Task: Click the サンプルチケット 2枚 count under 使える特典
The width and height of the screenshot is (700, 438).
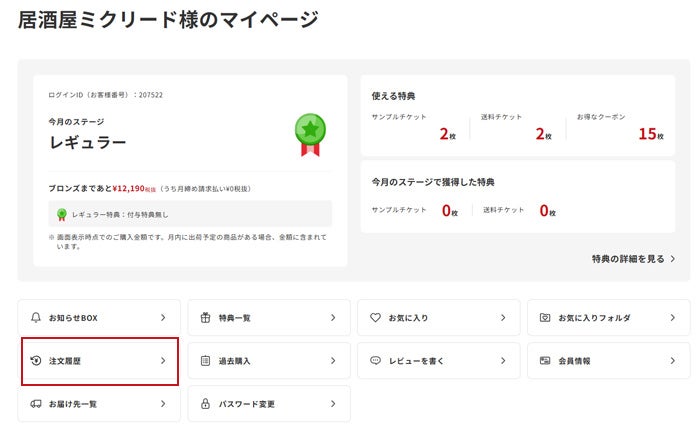Action: (448, 134)
